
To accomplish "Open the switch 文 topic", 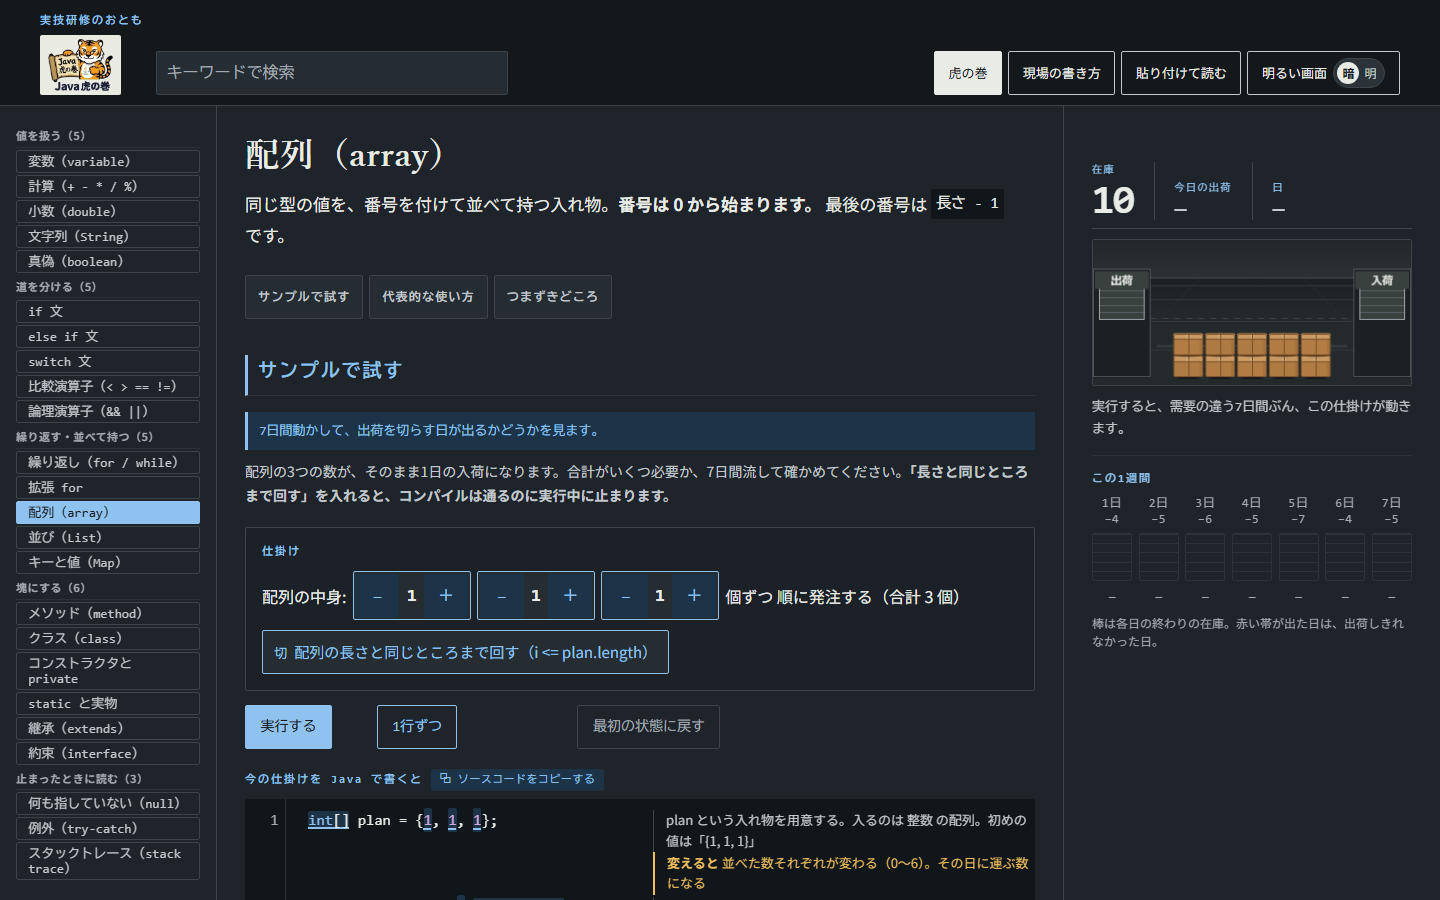I will point(108,361).
